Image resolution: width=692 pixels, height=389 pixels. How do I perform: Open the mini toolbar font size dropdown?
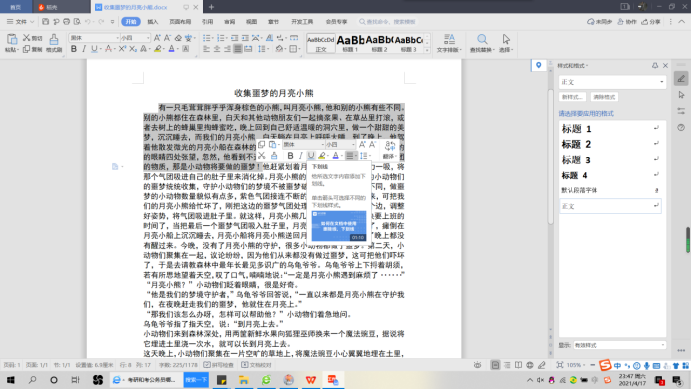click(x=353, y=145)
